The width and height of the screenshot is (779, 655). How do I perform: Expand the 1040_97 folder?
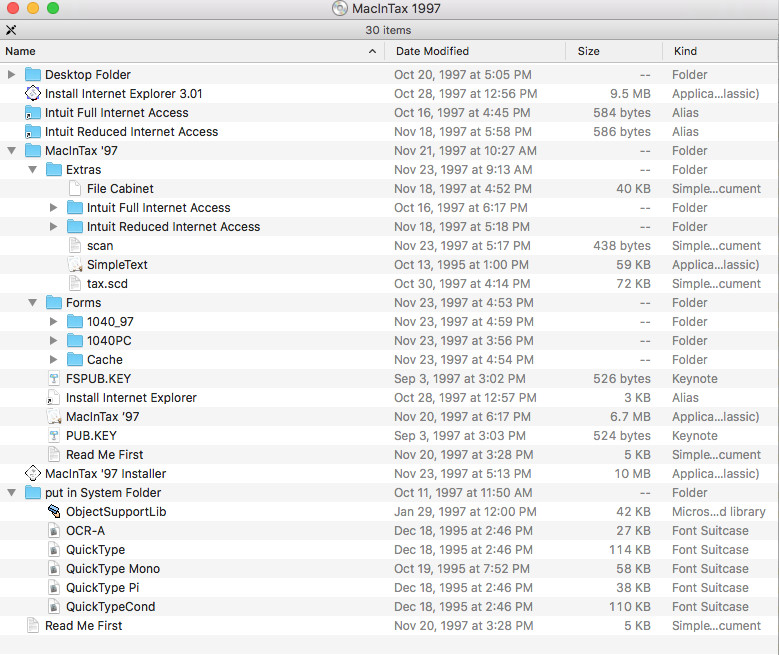(53, 322)
